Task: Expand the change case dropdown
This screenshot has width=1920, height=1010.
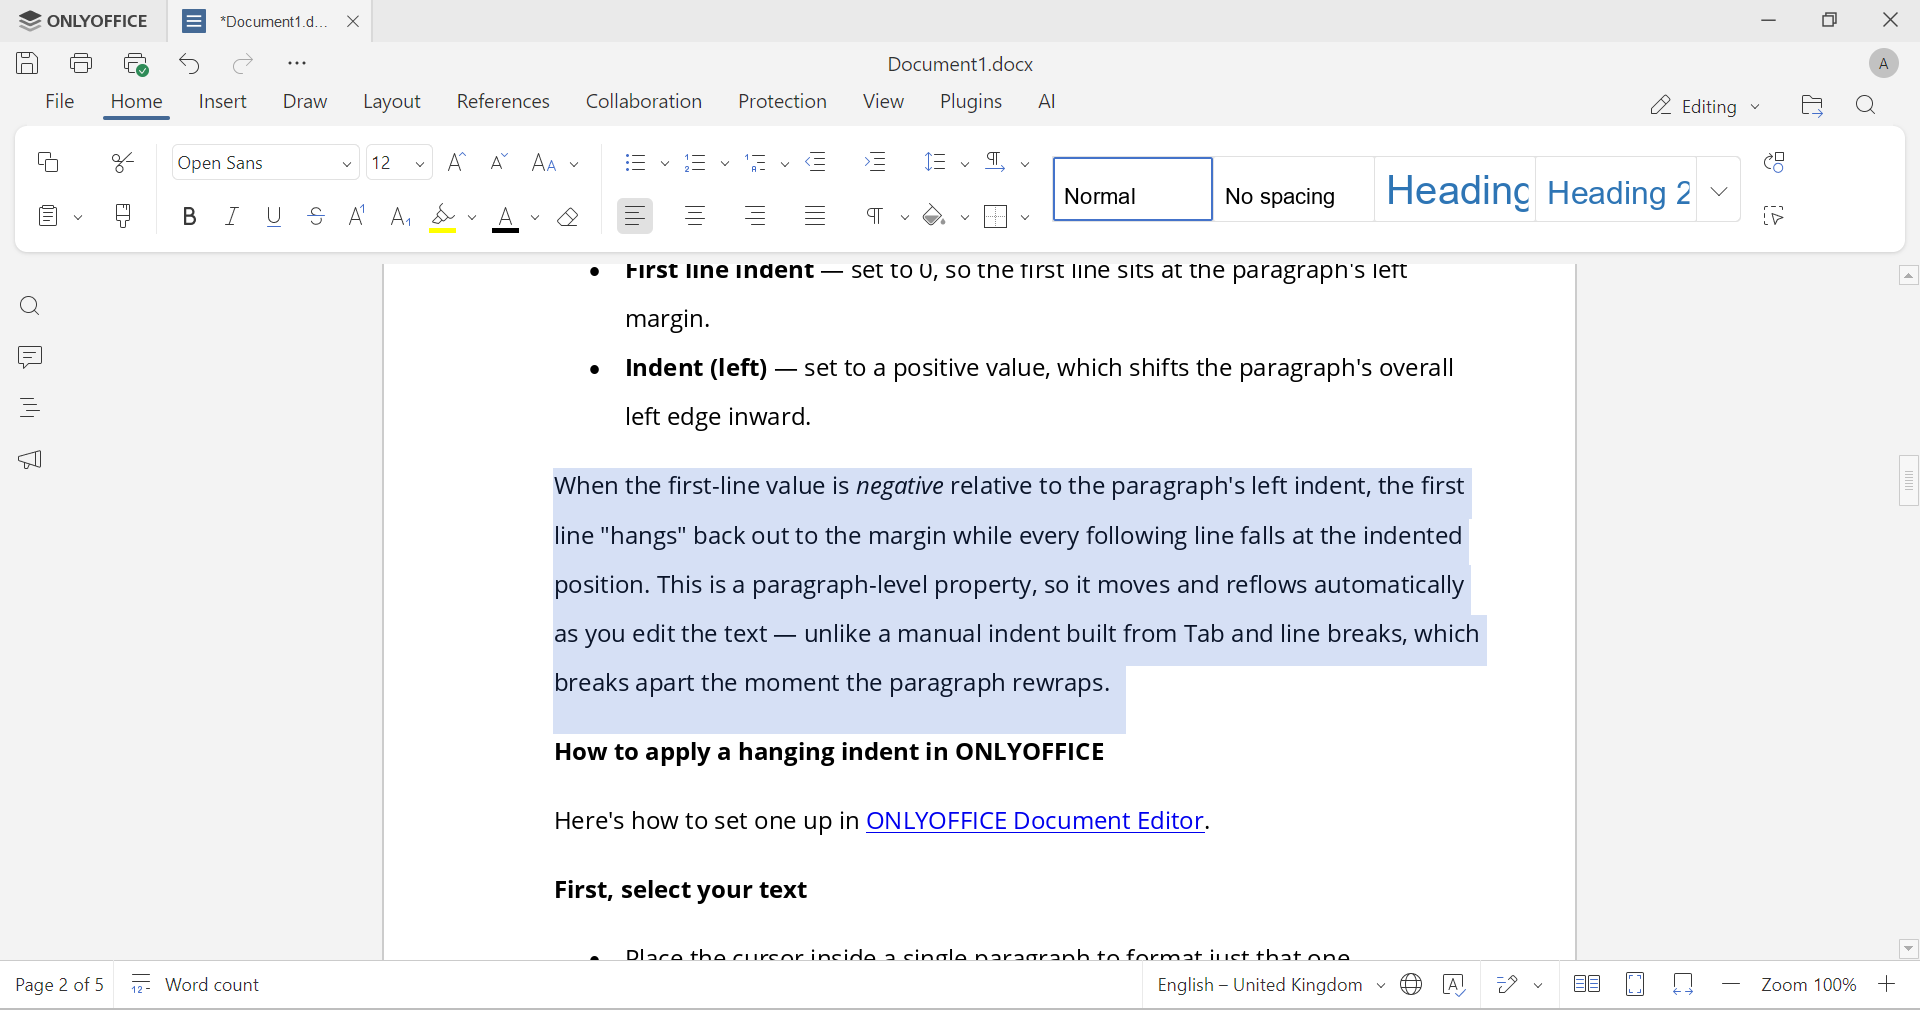Action: 574,164
